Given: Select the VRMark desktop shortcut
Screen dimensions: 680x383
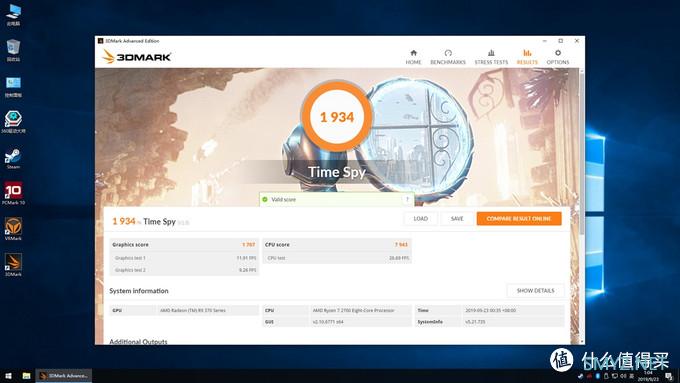Looking at the screenshot, I should pos(13,229).
